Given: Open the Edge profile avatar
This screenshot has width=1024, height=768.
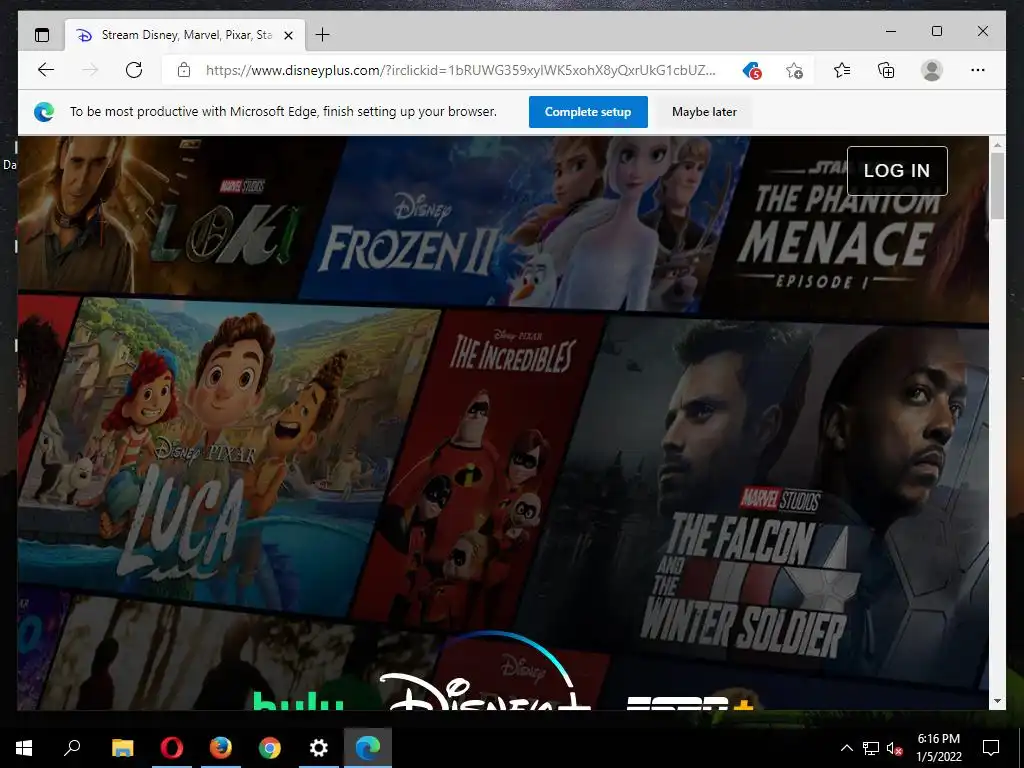Looking at the screenshot, I should pos(931,70).
